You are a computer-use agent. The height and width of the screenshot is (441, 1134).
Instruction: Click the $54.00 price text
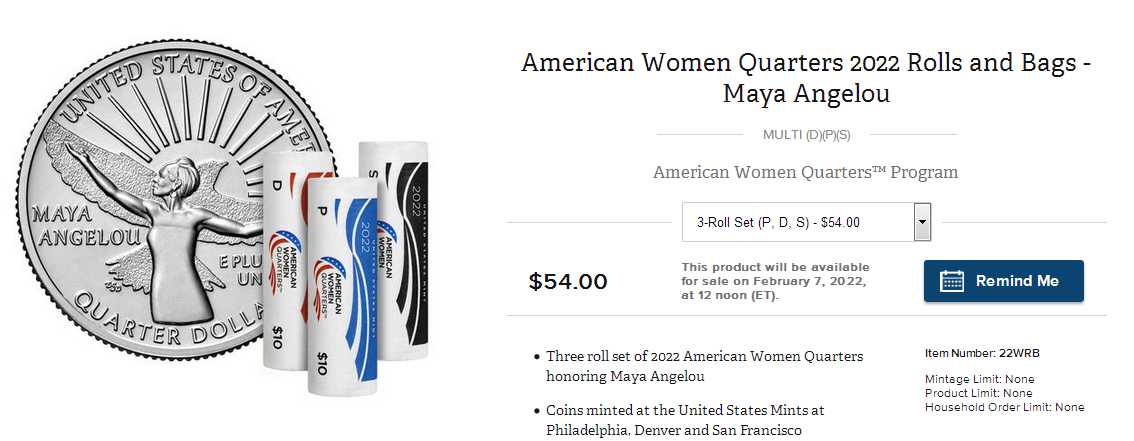pos(568,282)
